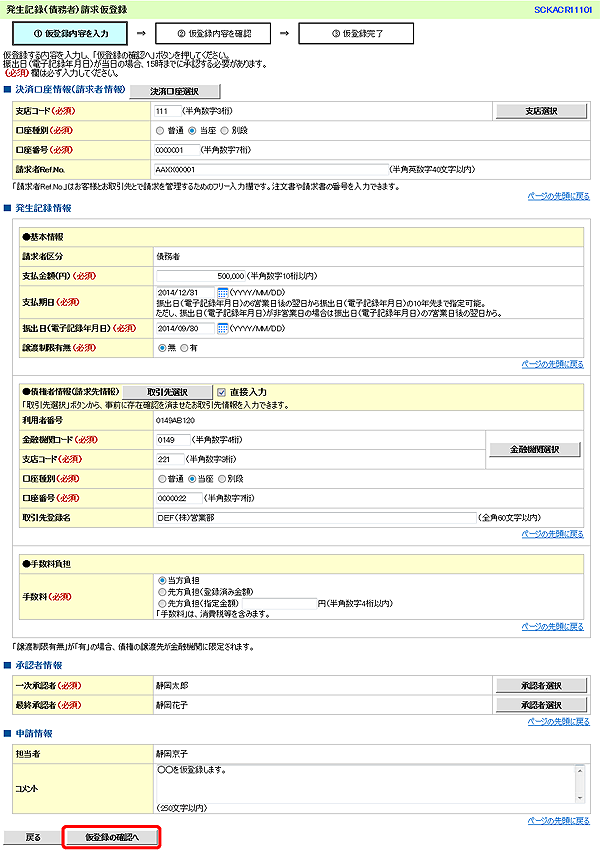Select step ② 仮登録内容を確認
The width and height of the screenshot is (600, 853).
213,33
